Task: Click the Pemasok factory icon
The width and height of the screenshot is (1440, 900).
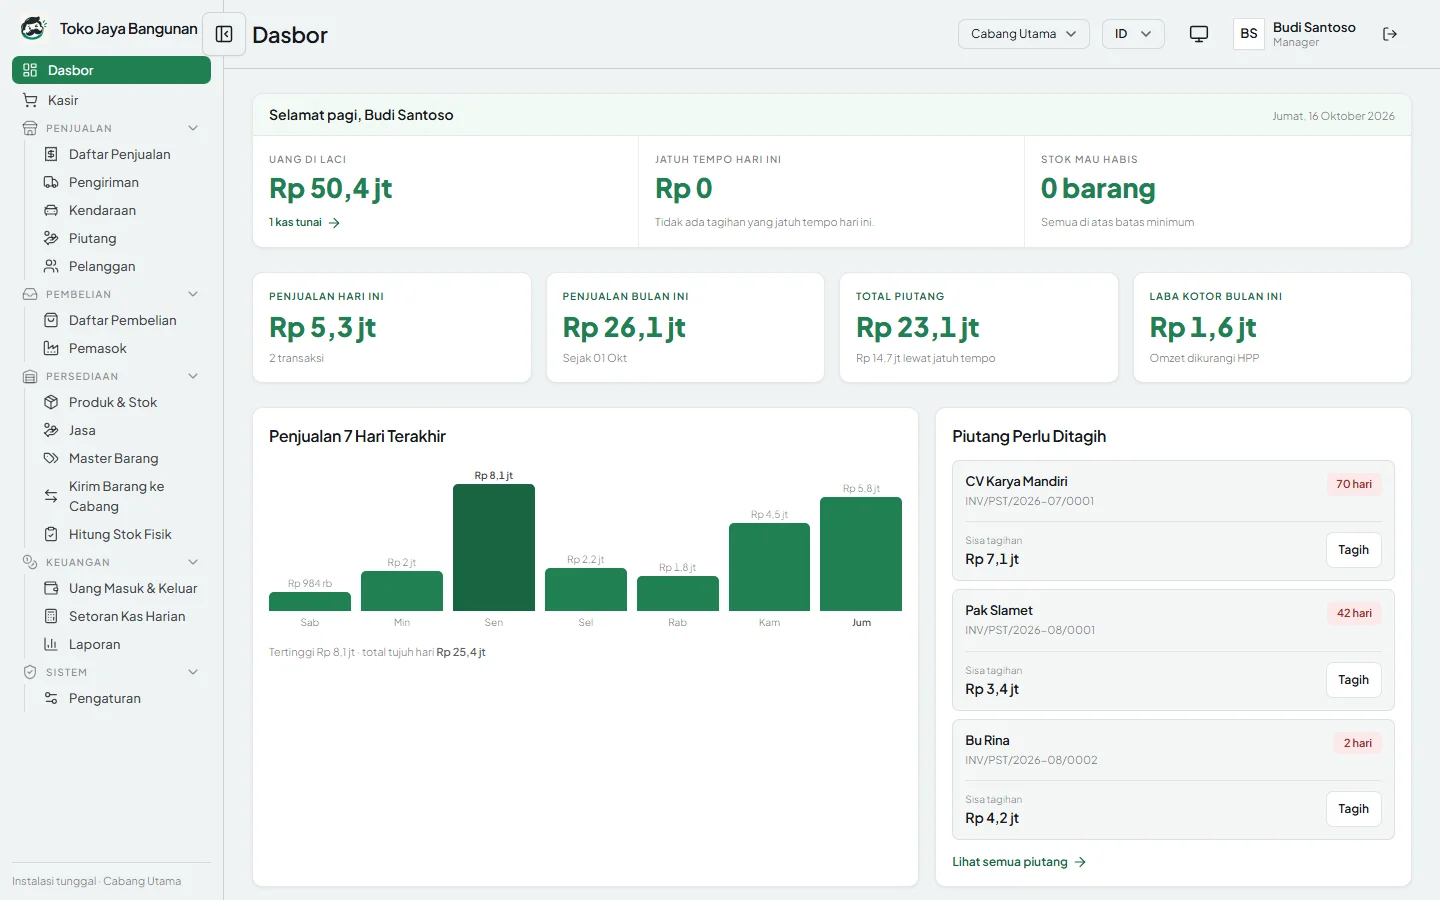Action: click(x=51, y=348)
